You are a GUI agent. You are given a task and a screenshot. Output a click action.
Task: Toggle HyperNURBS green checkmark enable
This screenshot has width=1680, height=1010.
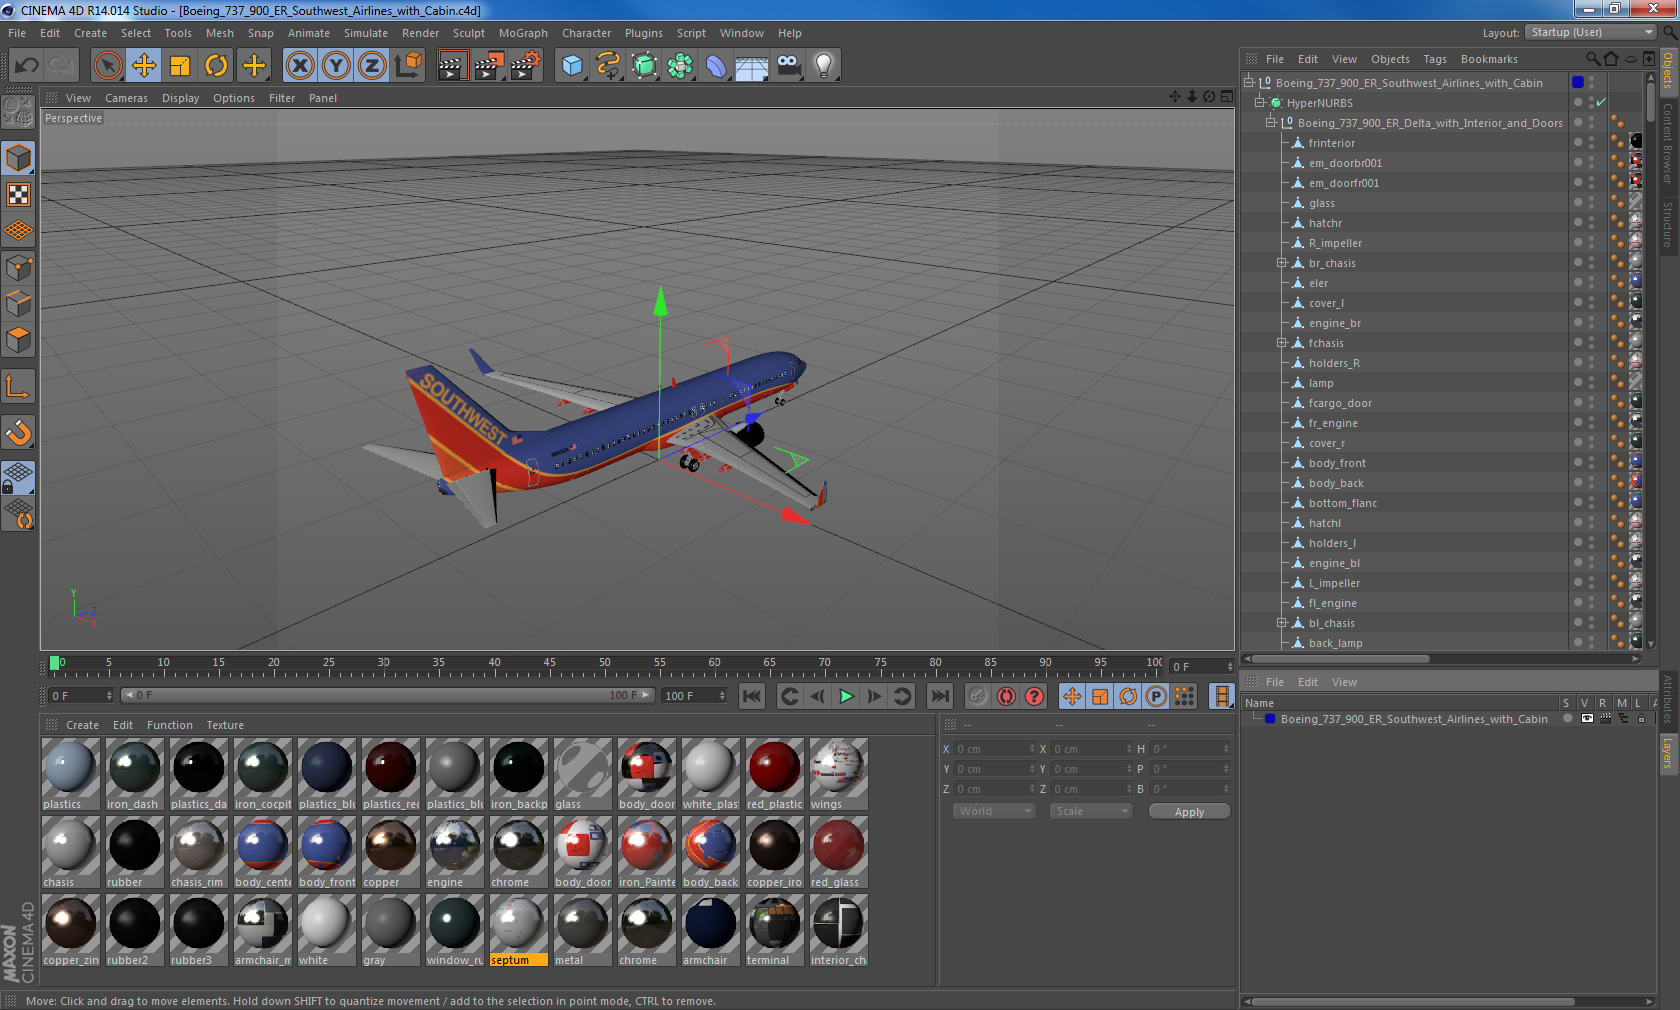[1601, 102]
